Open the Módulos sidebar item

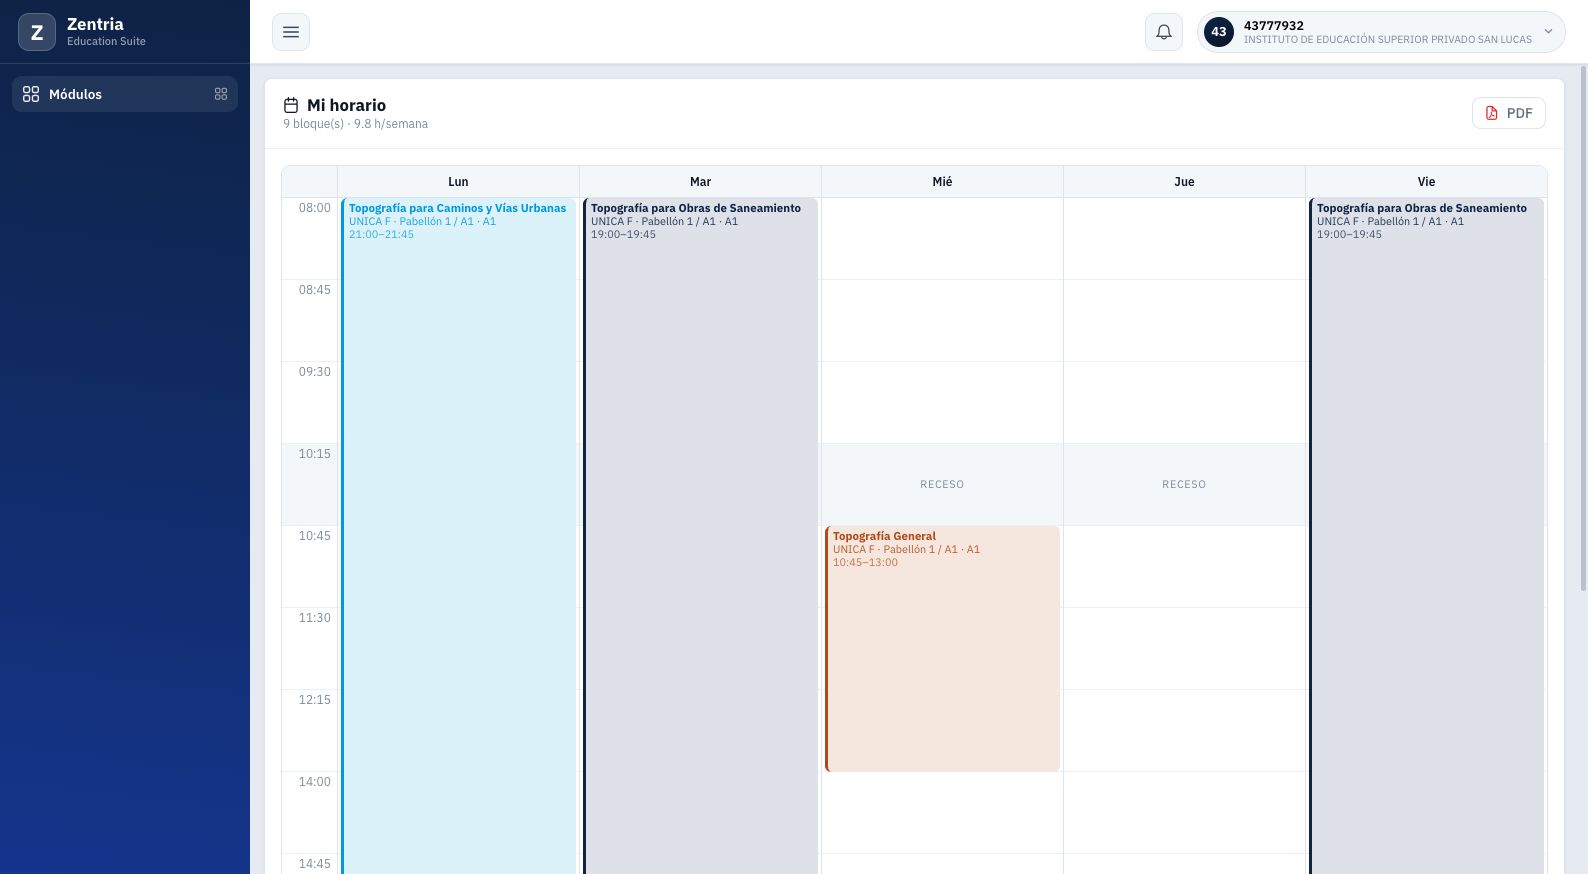click(125, 94)
